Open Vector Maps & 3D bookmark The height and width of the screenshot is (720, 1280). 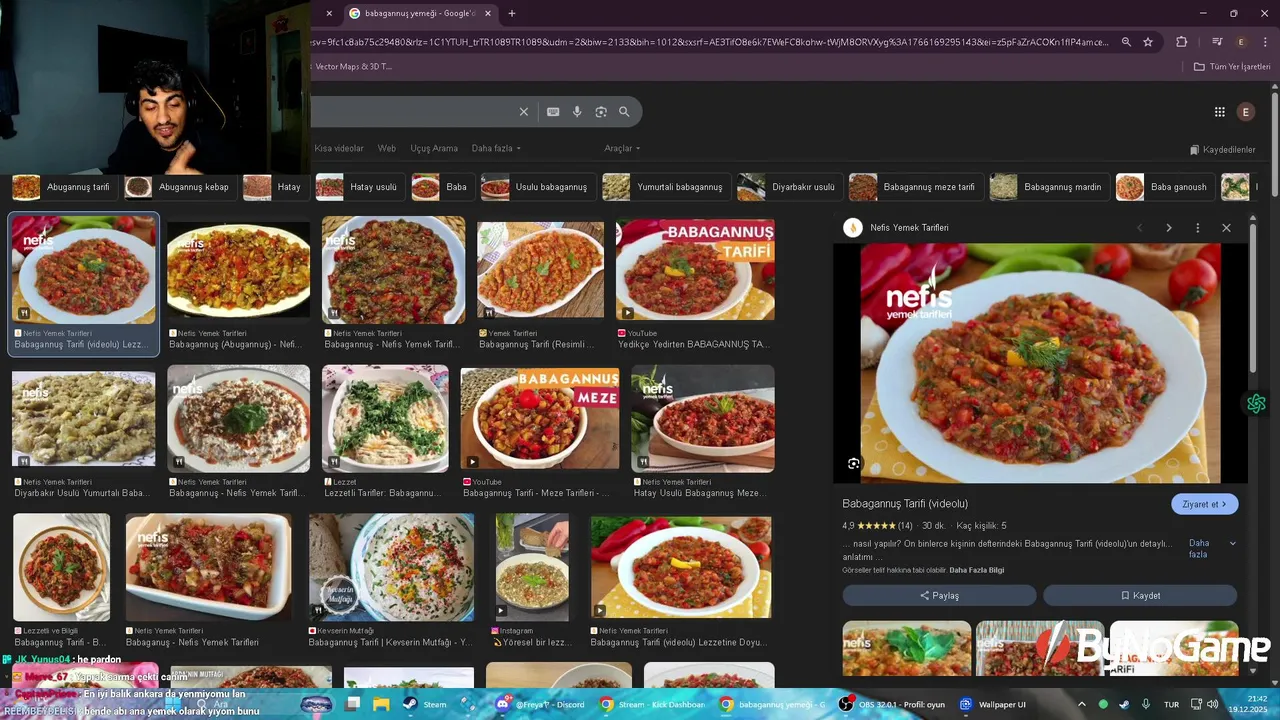[x=353, y=67]
